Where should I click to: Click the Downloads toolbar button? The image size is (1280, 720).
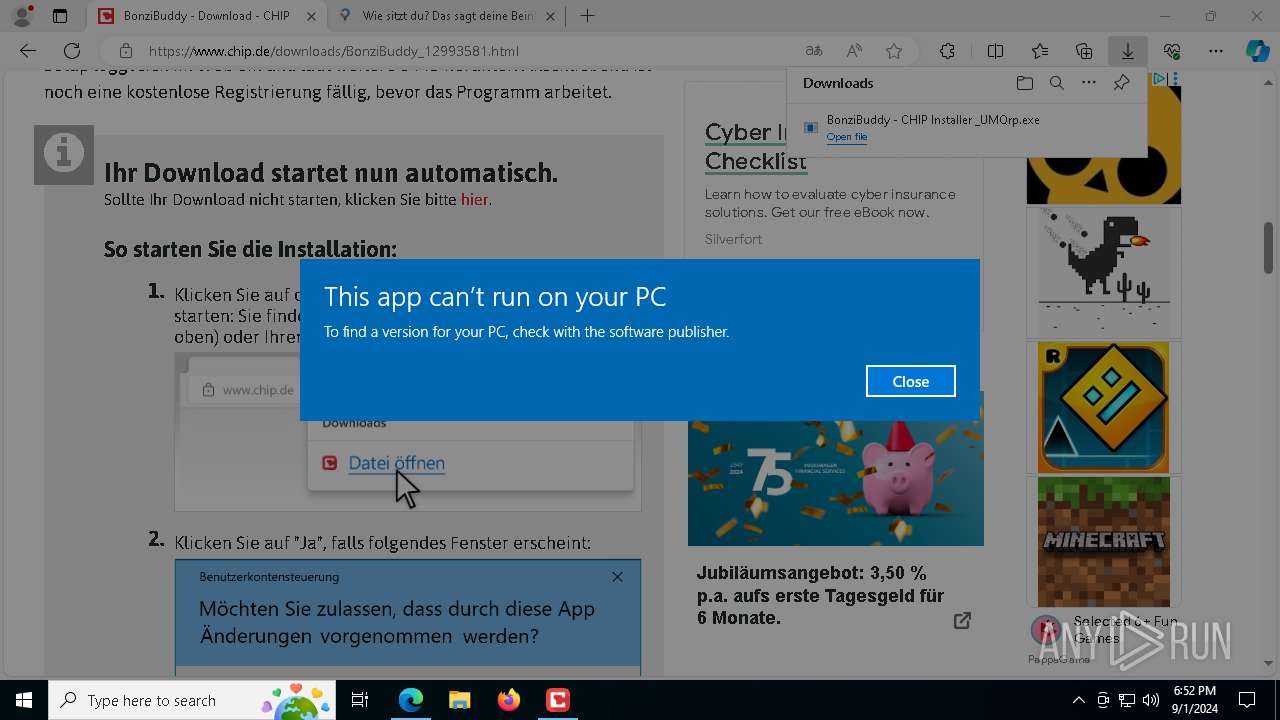click(x=1127, y=51)
